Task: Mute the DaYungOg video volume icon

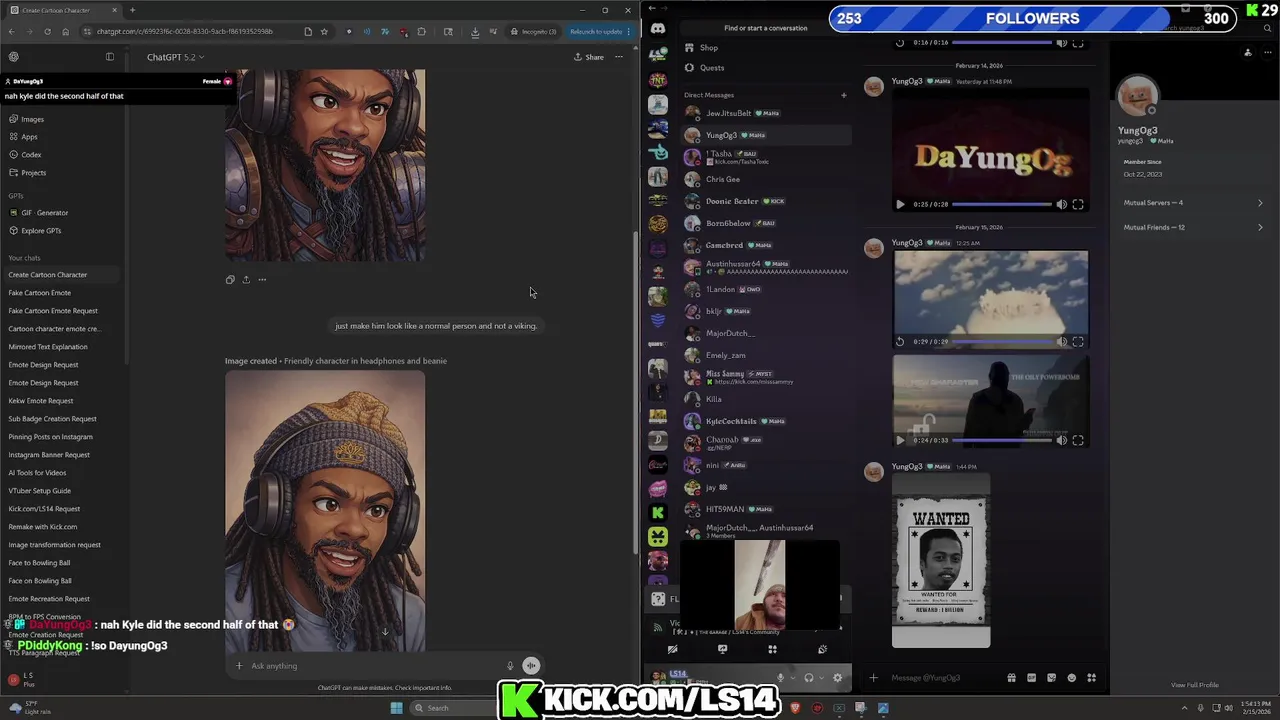Action: coord(1062,204)
